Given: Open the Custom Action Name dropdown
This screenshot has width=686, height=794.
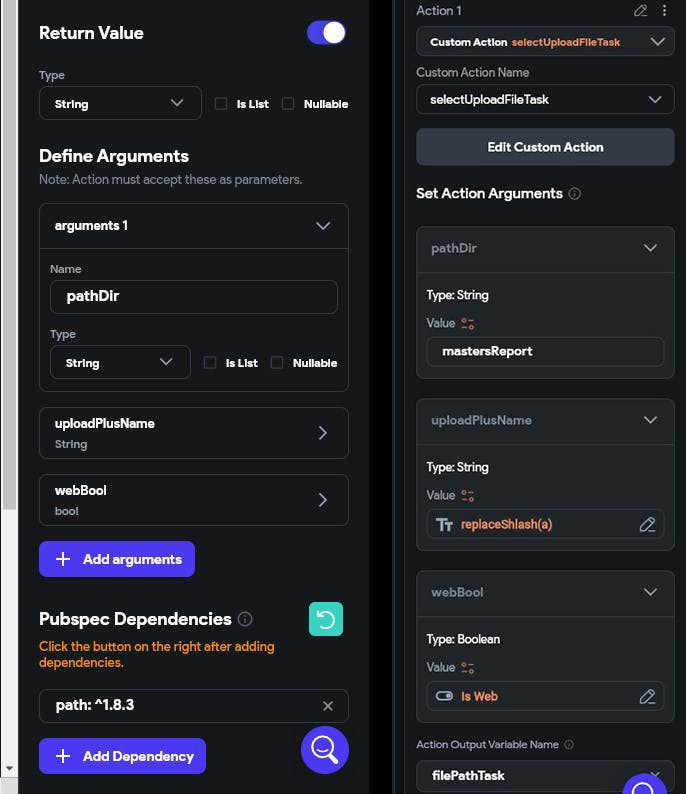Looking at the screenshot, I should 545,100.
